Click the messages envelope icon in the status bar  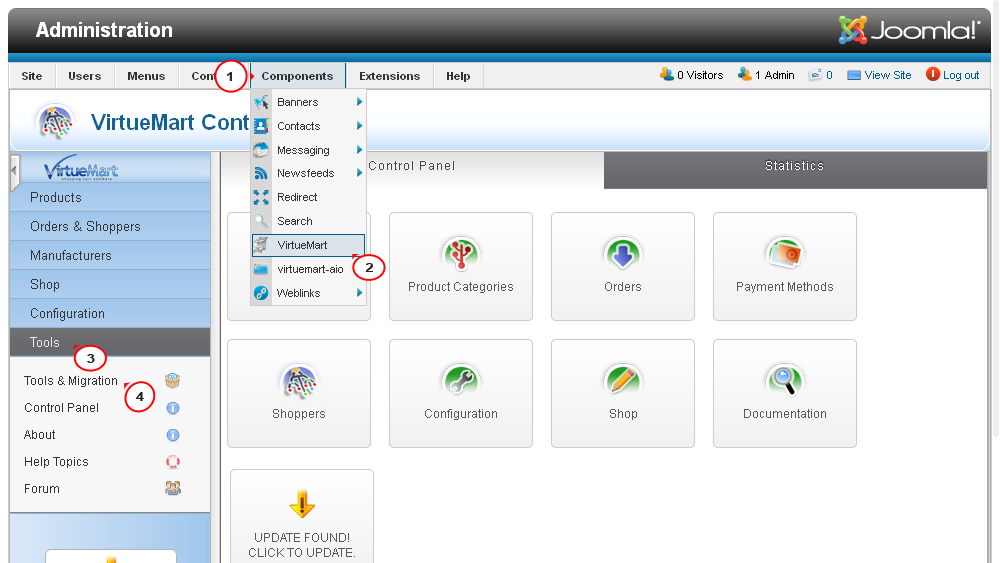coord(815,75)
